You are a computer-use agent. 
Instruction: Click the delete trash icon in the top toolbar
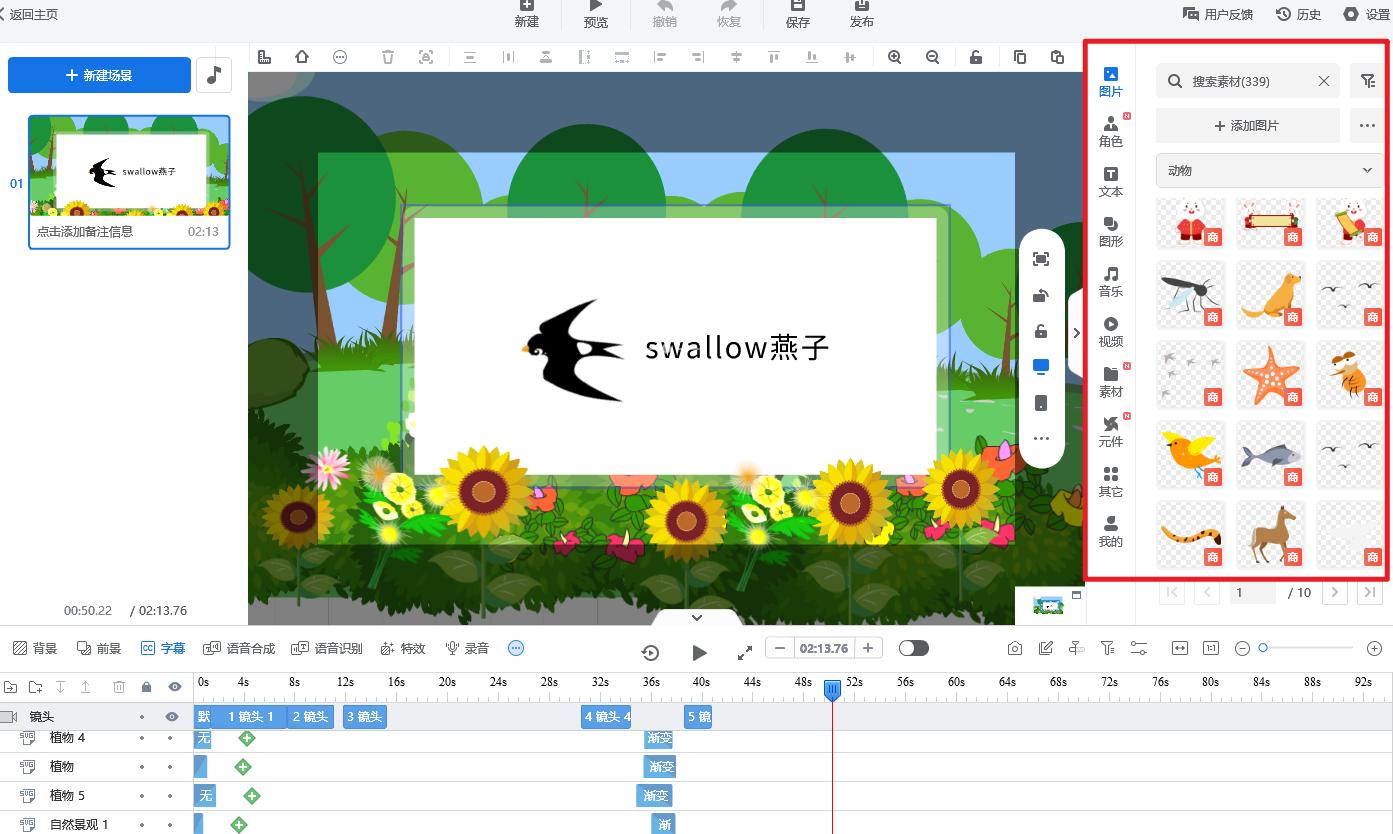coord(387,57)
